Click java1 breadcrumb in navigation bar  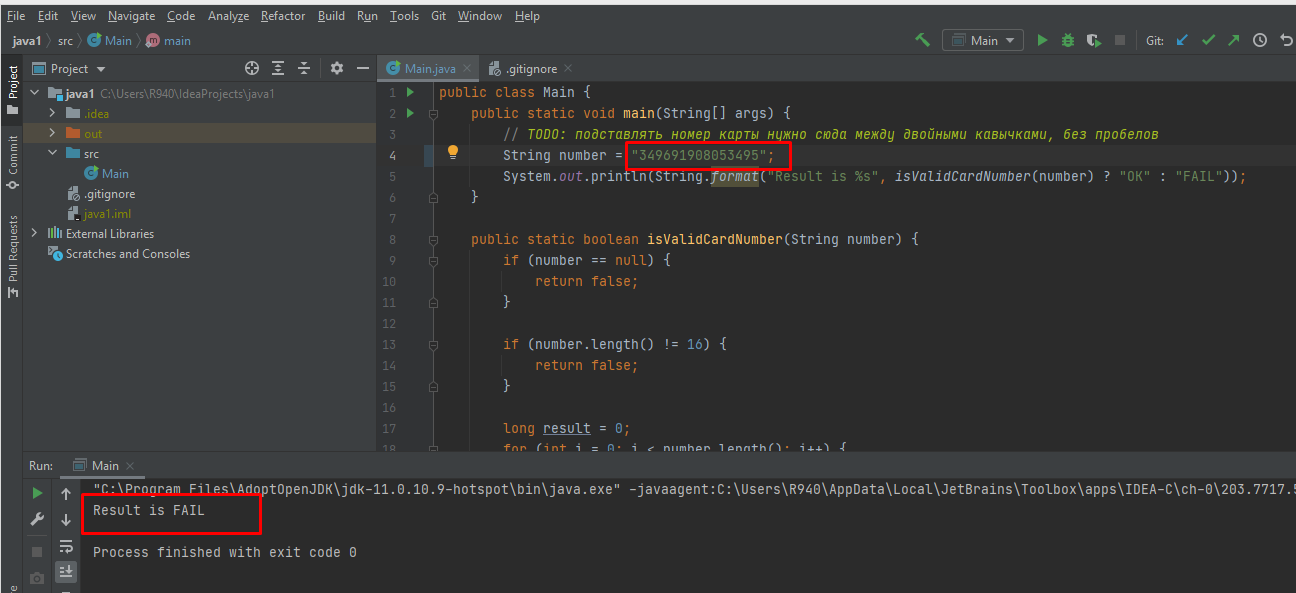click(26, 40)
